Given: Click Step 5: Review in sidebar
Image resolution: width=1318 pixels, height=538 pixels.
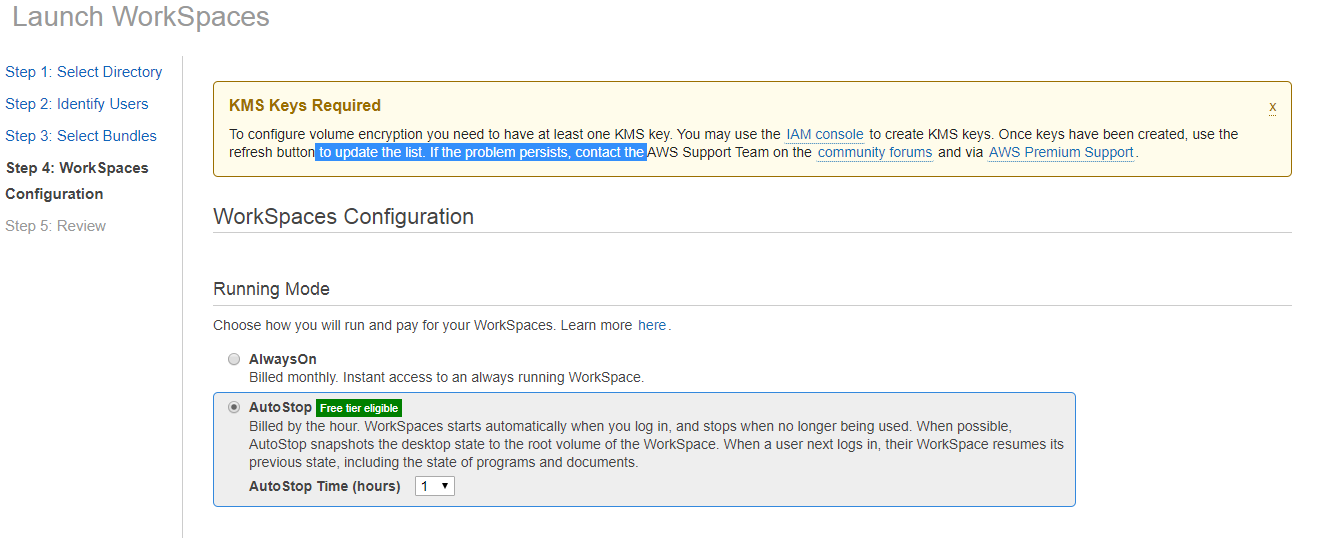Looking at the screenshot, I should click(55, 226).
